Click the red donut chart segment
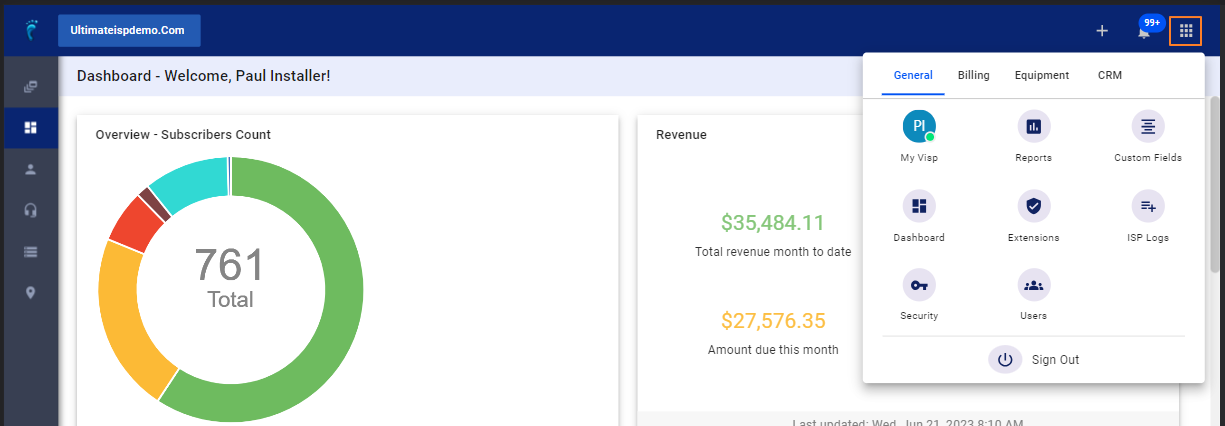This screenshot has width=1225, height=426. pos(135,223)
